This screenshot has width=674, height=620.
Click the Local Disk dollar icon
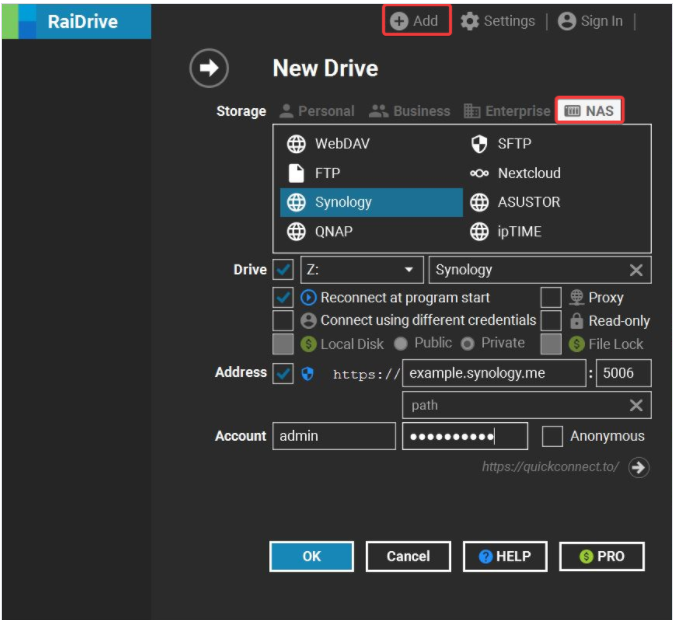point(308,344)
